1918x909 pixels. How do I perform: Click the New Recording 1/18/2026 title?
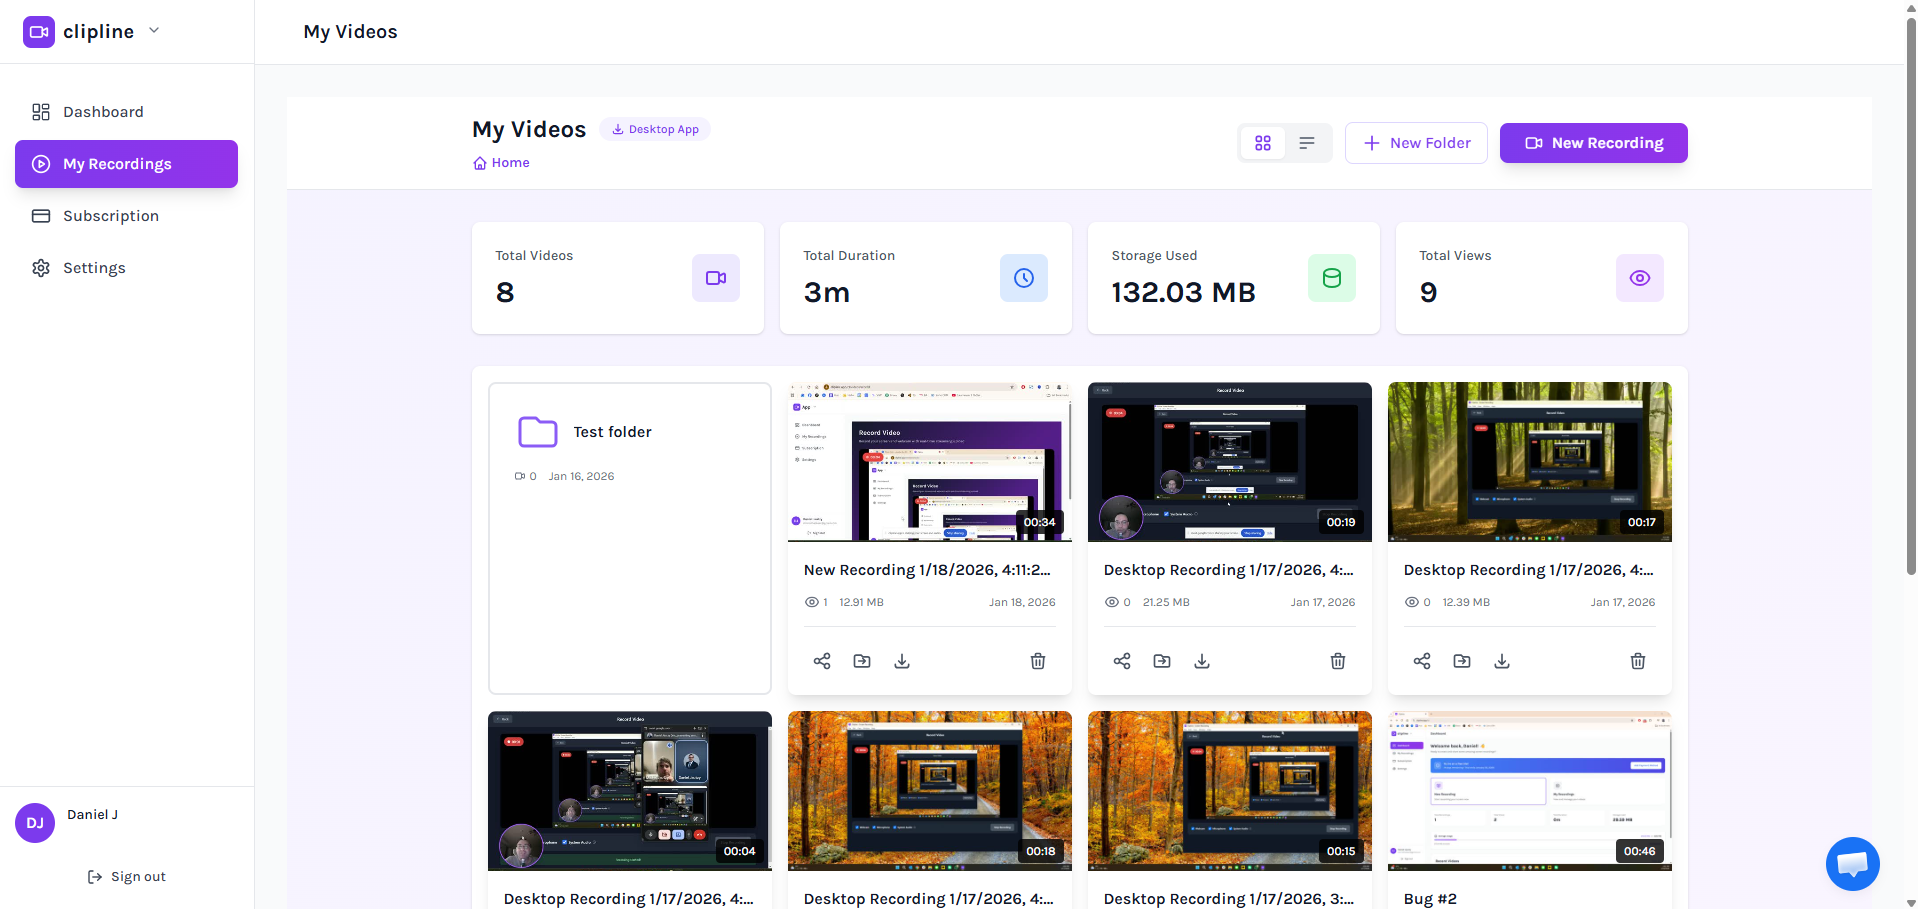pos(927,570)
